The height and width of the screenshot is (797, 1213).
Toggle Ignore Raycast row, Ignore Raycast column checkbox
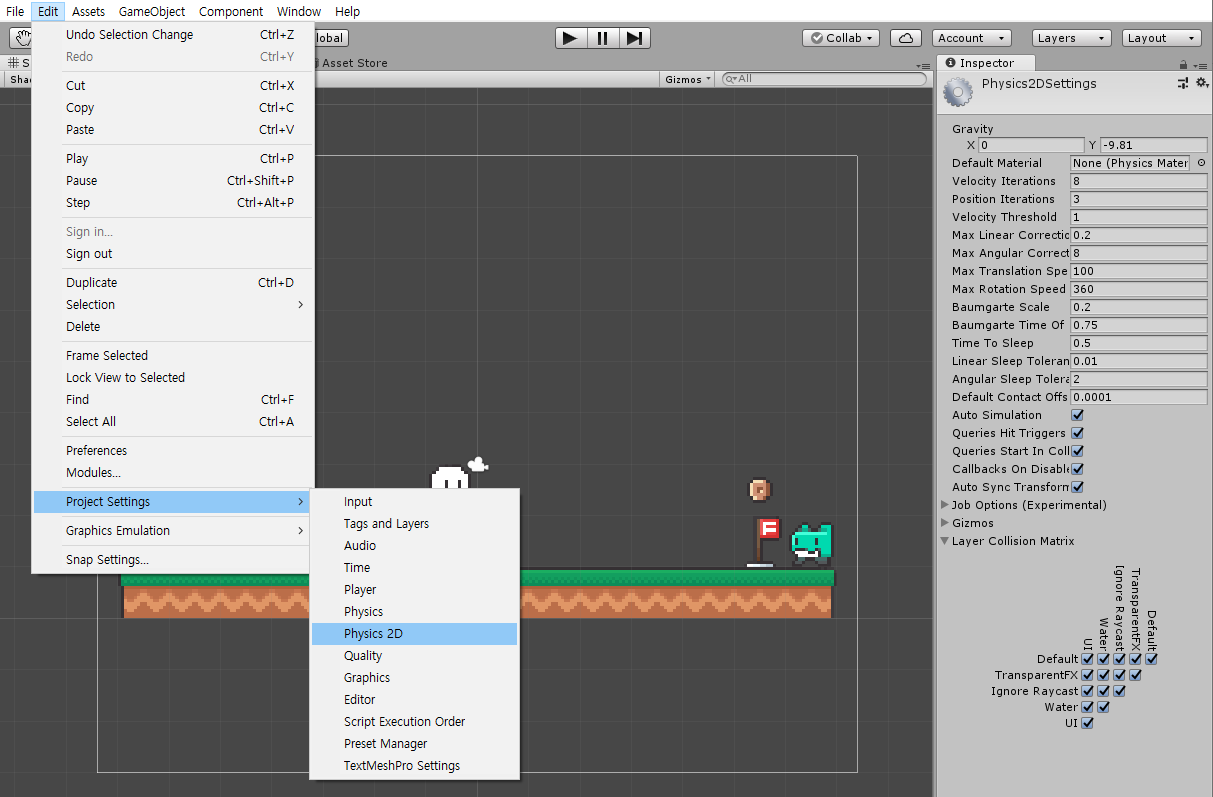pyautogui.click(x=1120, y=691)
